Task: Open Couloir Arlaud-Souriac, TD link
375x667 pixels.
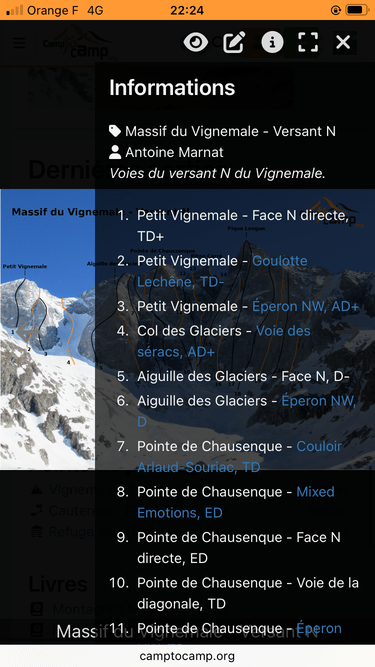Action: point(240,457)
